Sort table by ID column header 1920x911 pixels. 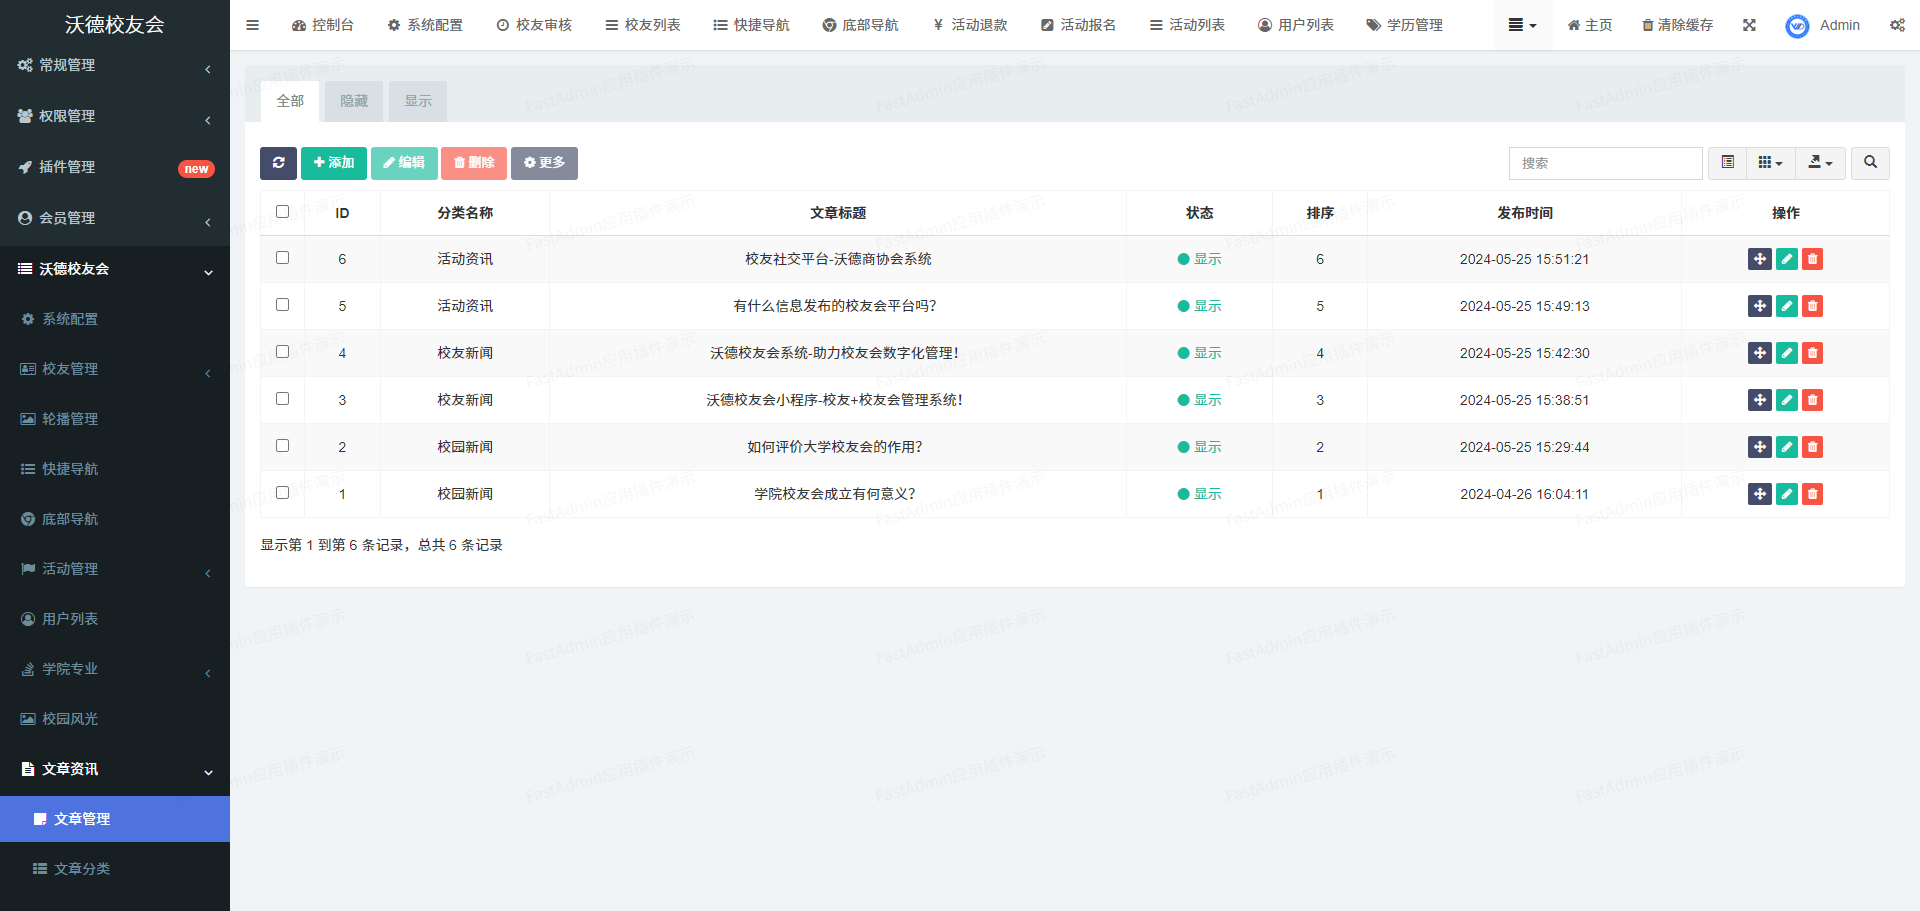(x=342, y=213)
